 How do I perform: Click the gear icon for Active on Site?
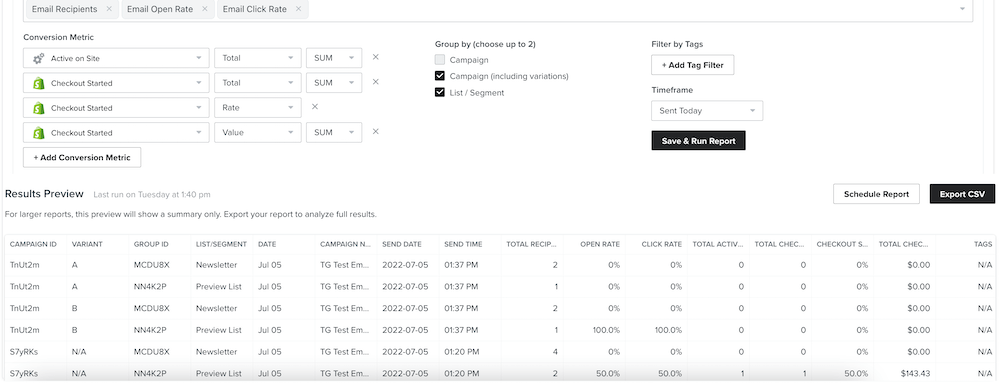pos(38,58)
